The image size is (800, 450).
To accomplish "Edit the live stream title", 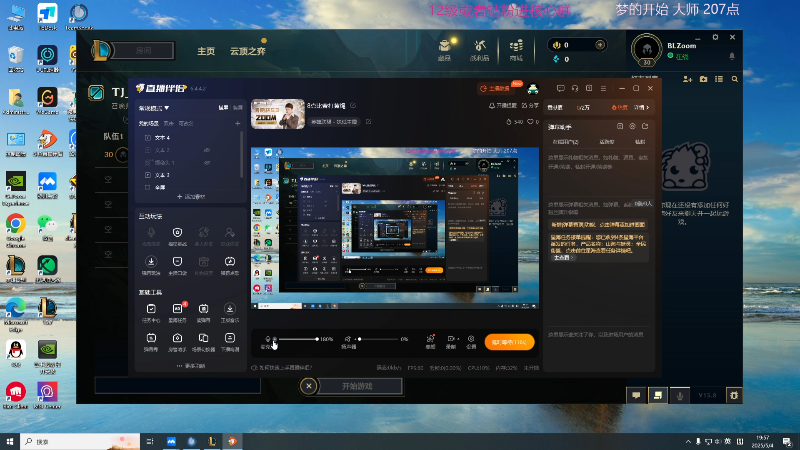I will click(x=353, y=106).
